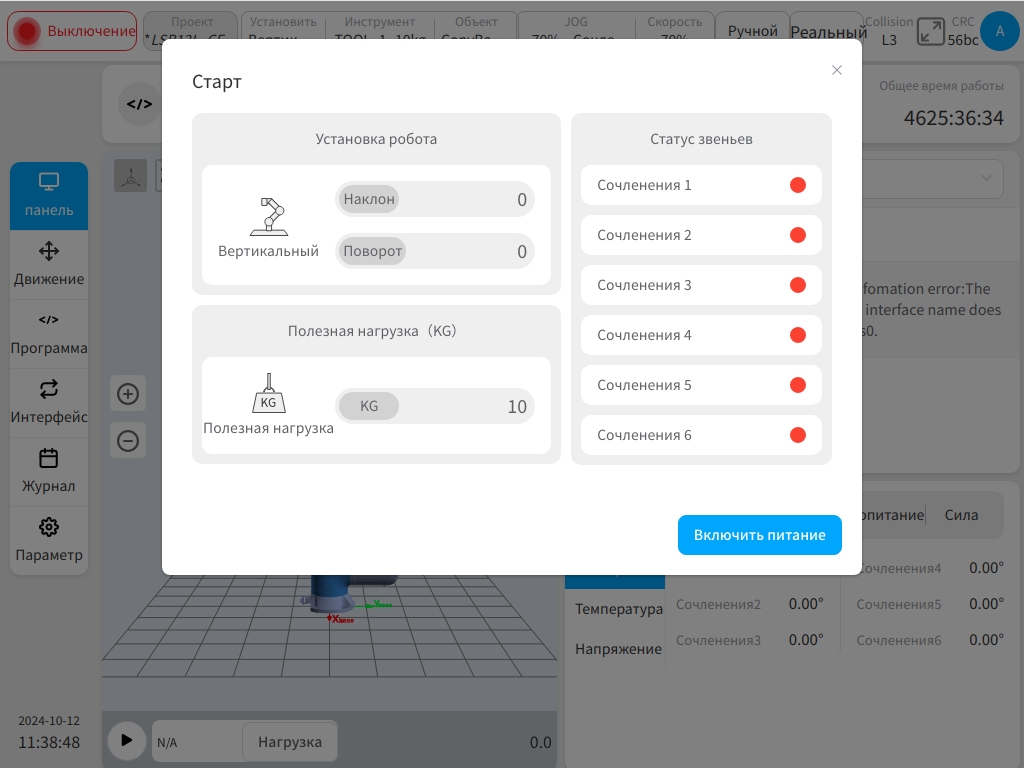The width and height of the screenshot is (1024, 768).
Task: Expand the dropdown chevron at right panel
Action: [986, 178]
